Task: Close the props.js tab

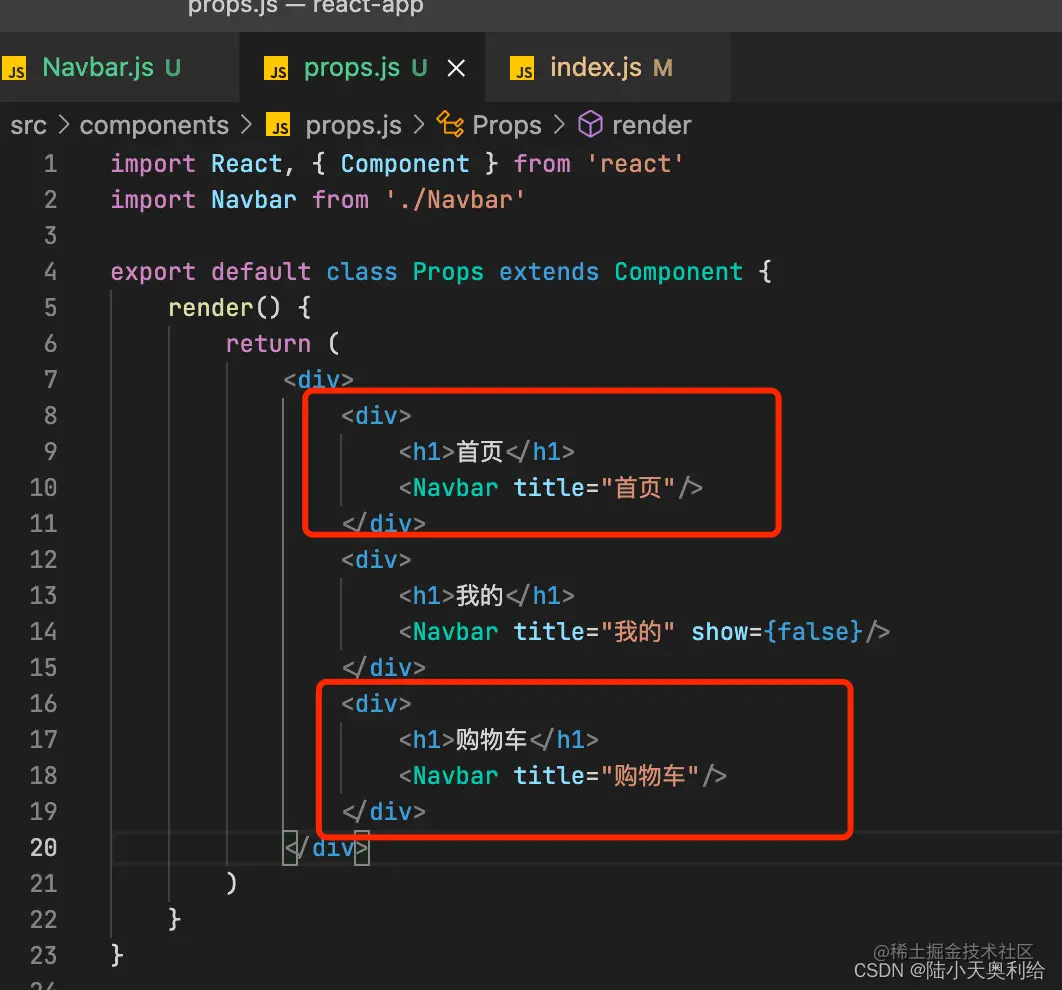Action: pos(456,68)
